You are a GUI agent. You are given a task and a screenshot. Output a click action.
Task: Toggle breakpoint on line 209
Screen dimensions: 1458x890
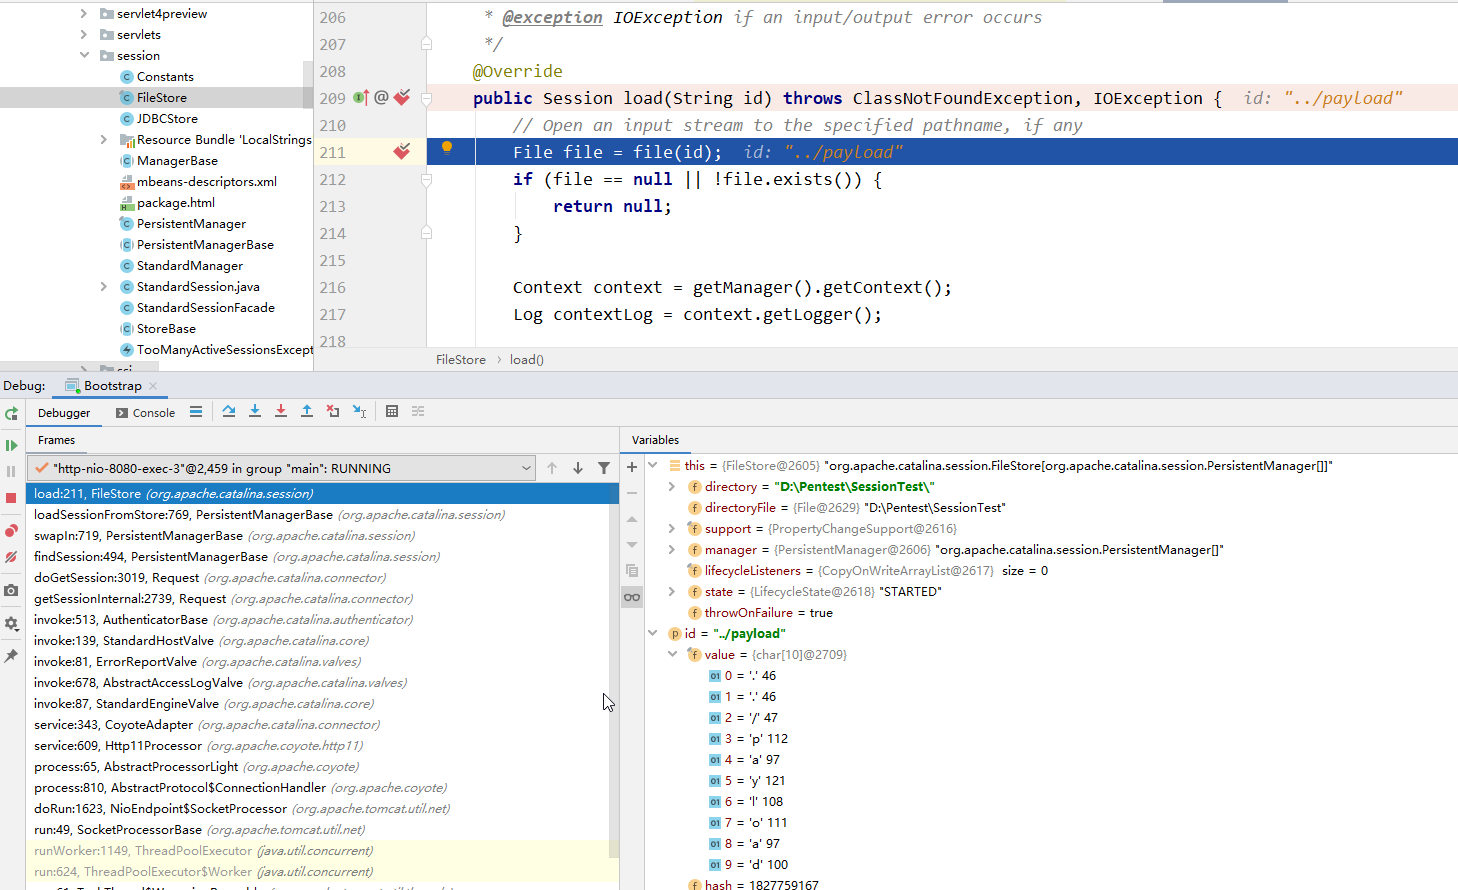point(402,98)
